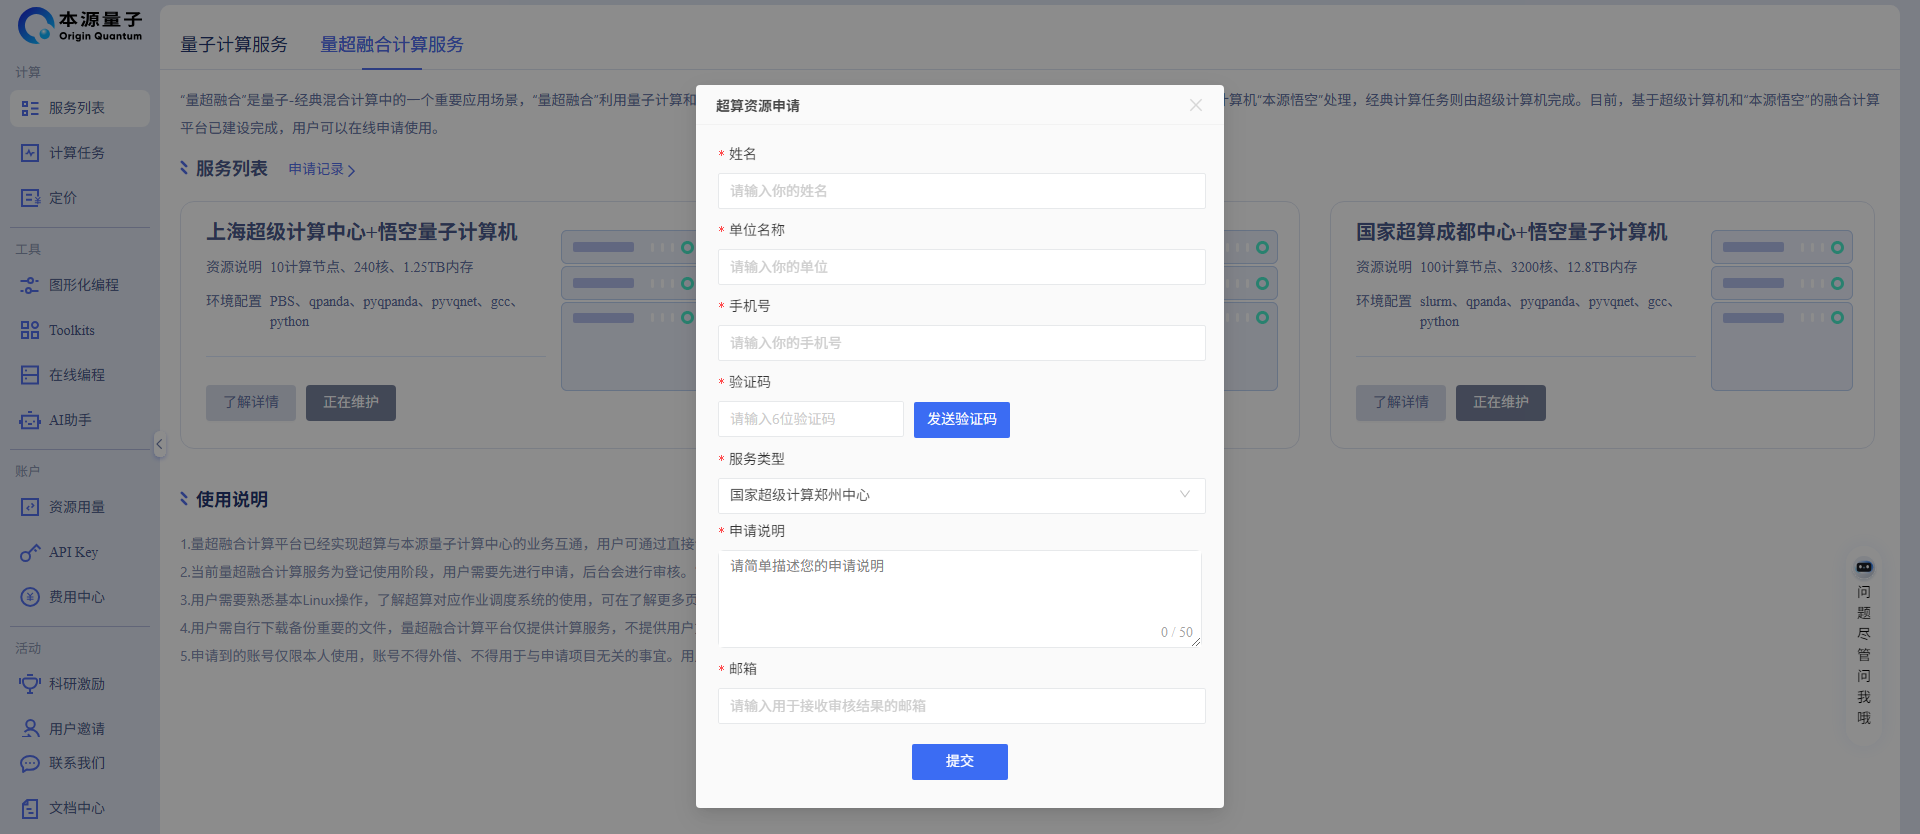Open Toolkits in the sidebar
The image size is (1920, 834).
click(30, 330)
